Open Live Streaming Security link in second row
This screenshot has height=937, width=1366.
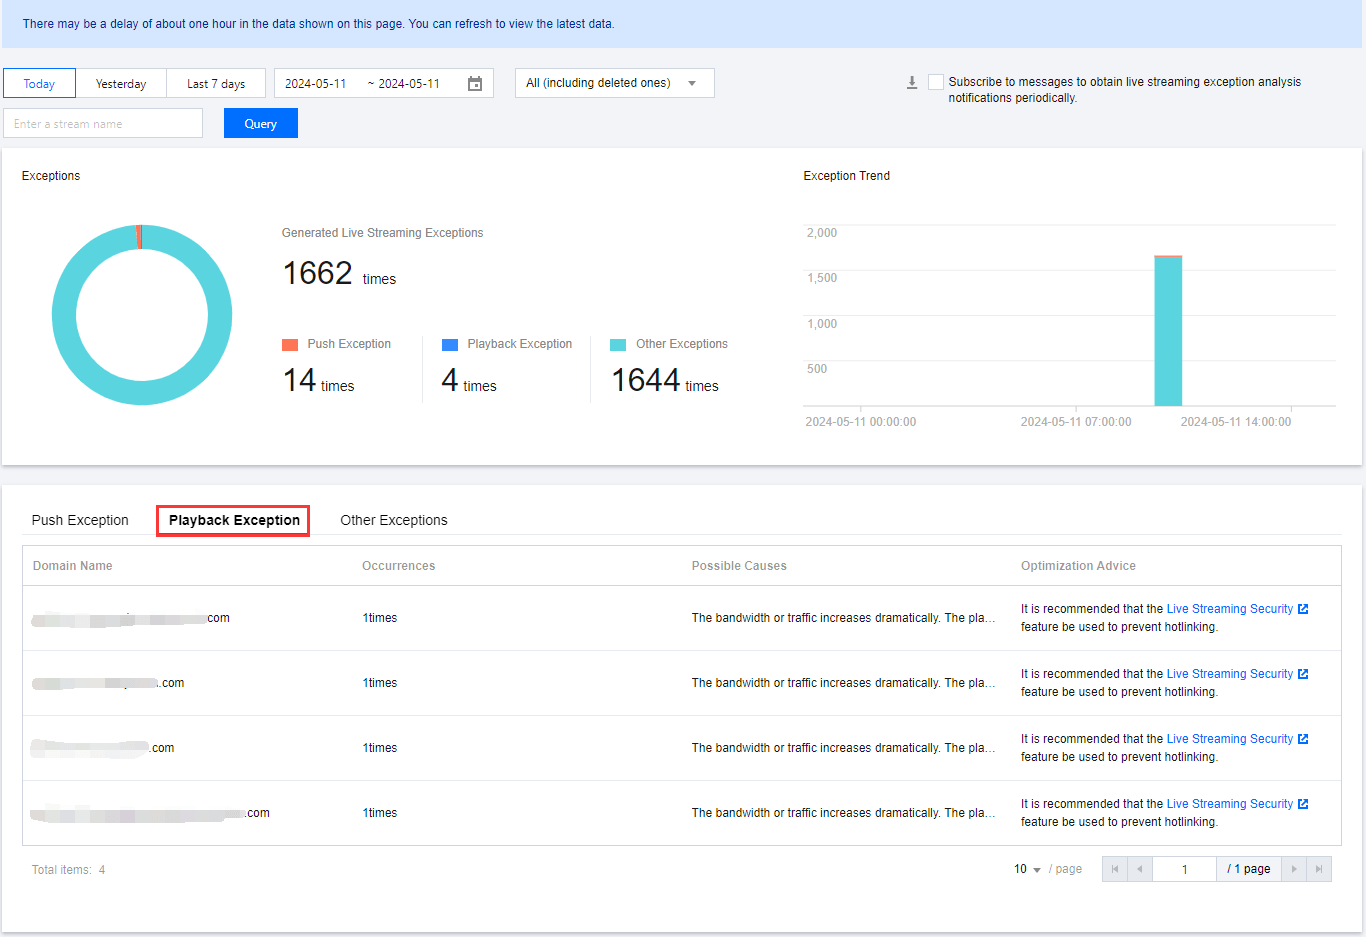pyautogui.click(x=1229, y=674)
